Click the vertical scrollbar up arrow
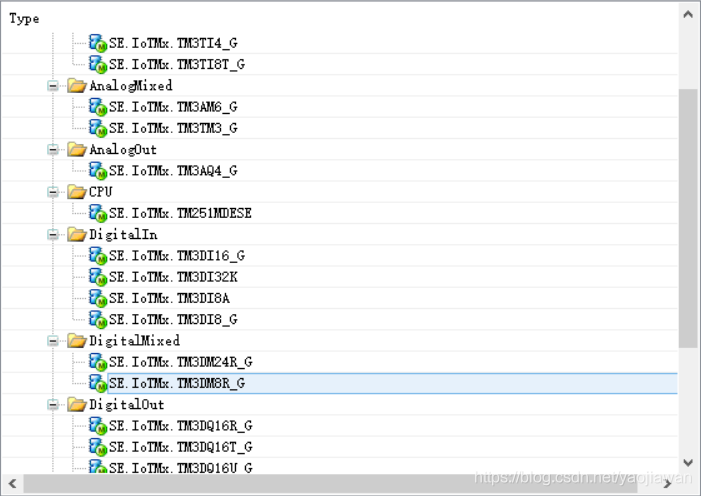Viewport: 701px width, 496px height. pos(688,15)
